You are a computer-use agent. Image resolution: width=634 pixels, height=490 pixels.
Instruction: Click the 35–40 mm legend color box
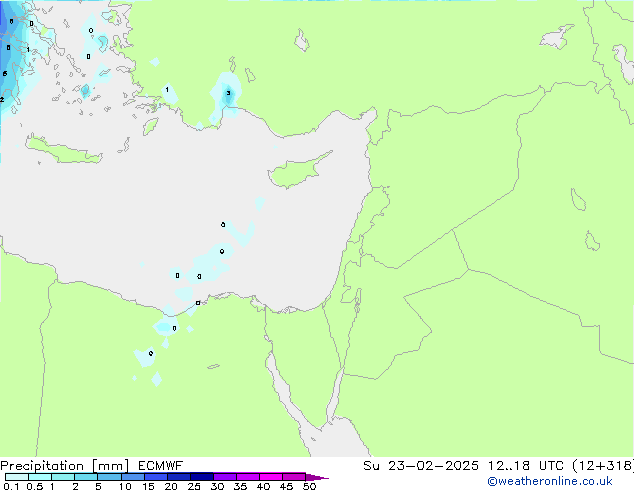point(247,477)
